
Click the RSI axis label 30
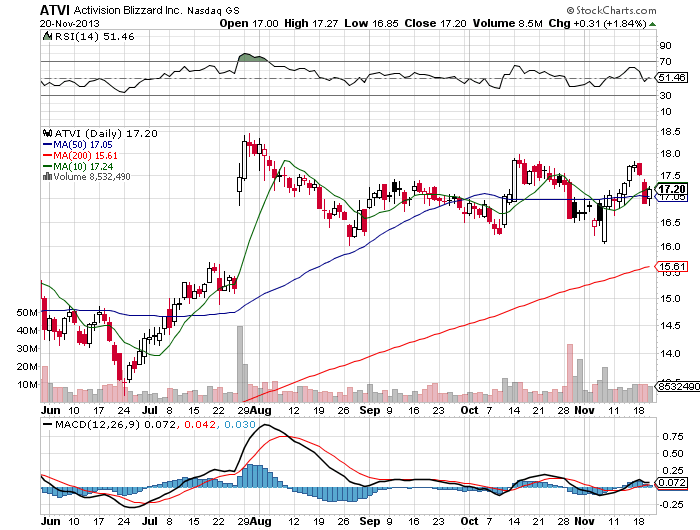[665, 96]
